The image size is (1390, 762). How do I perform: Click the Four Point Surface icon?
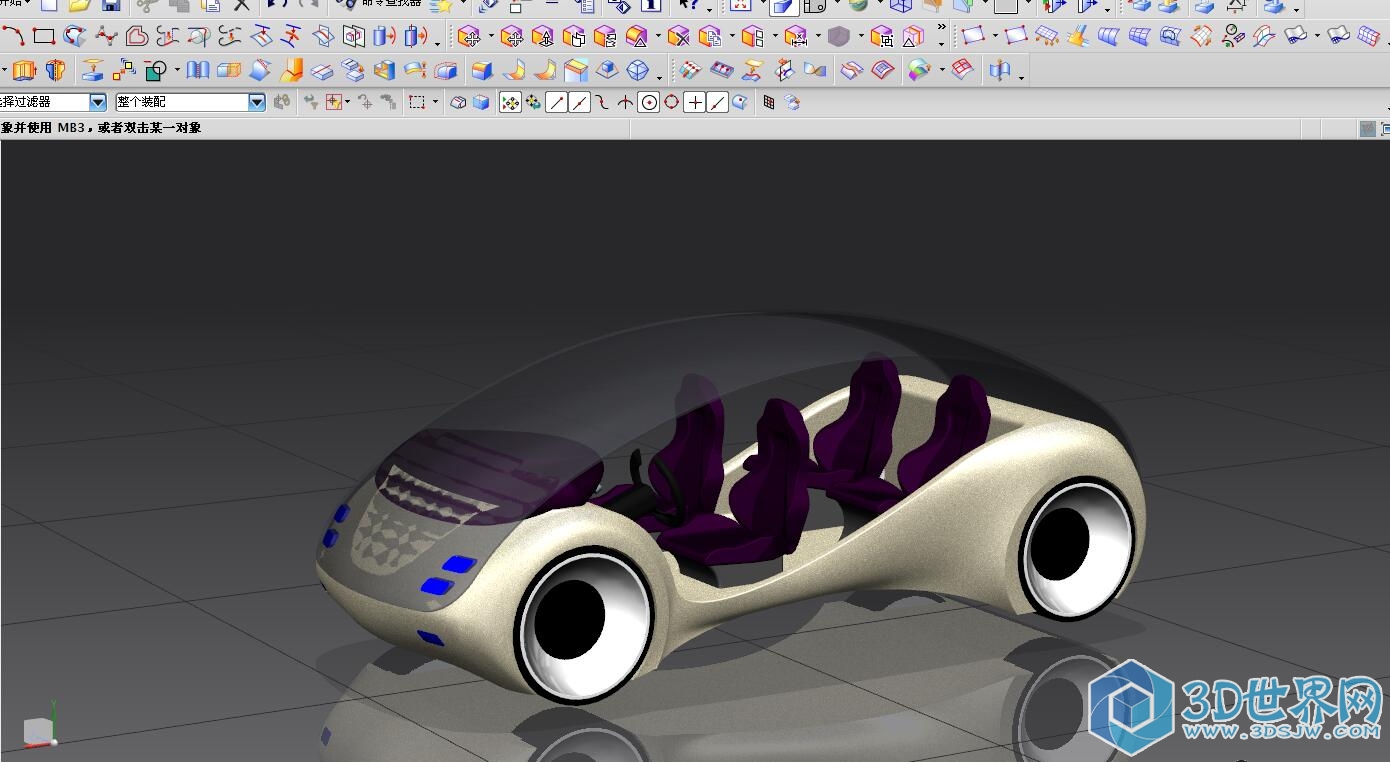972,37
